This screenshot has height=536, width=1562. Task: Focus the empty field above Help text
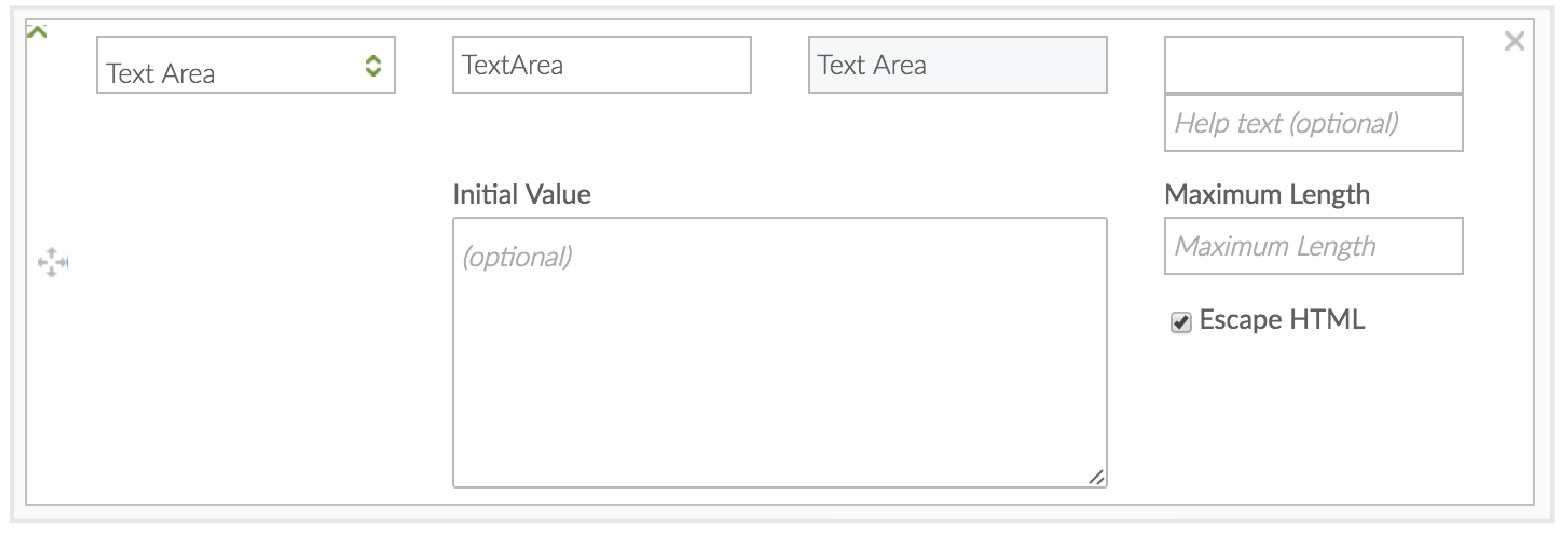click(1313, 65)
